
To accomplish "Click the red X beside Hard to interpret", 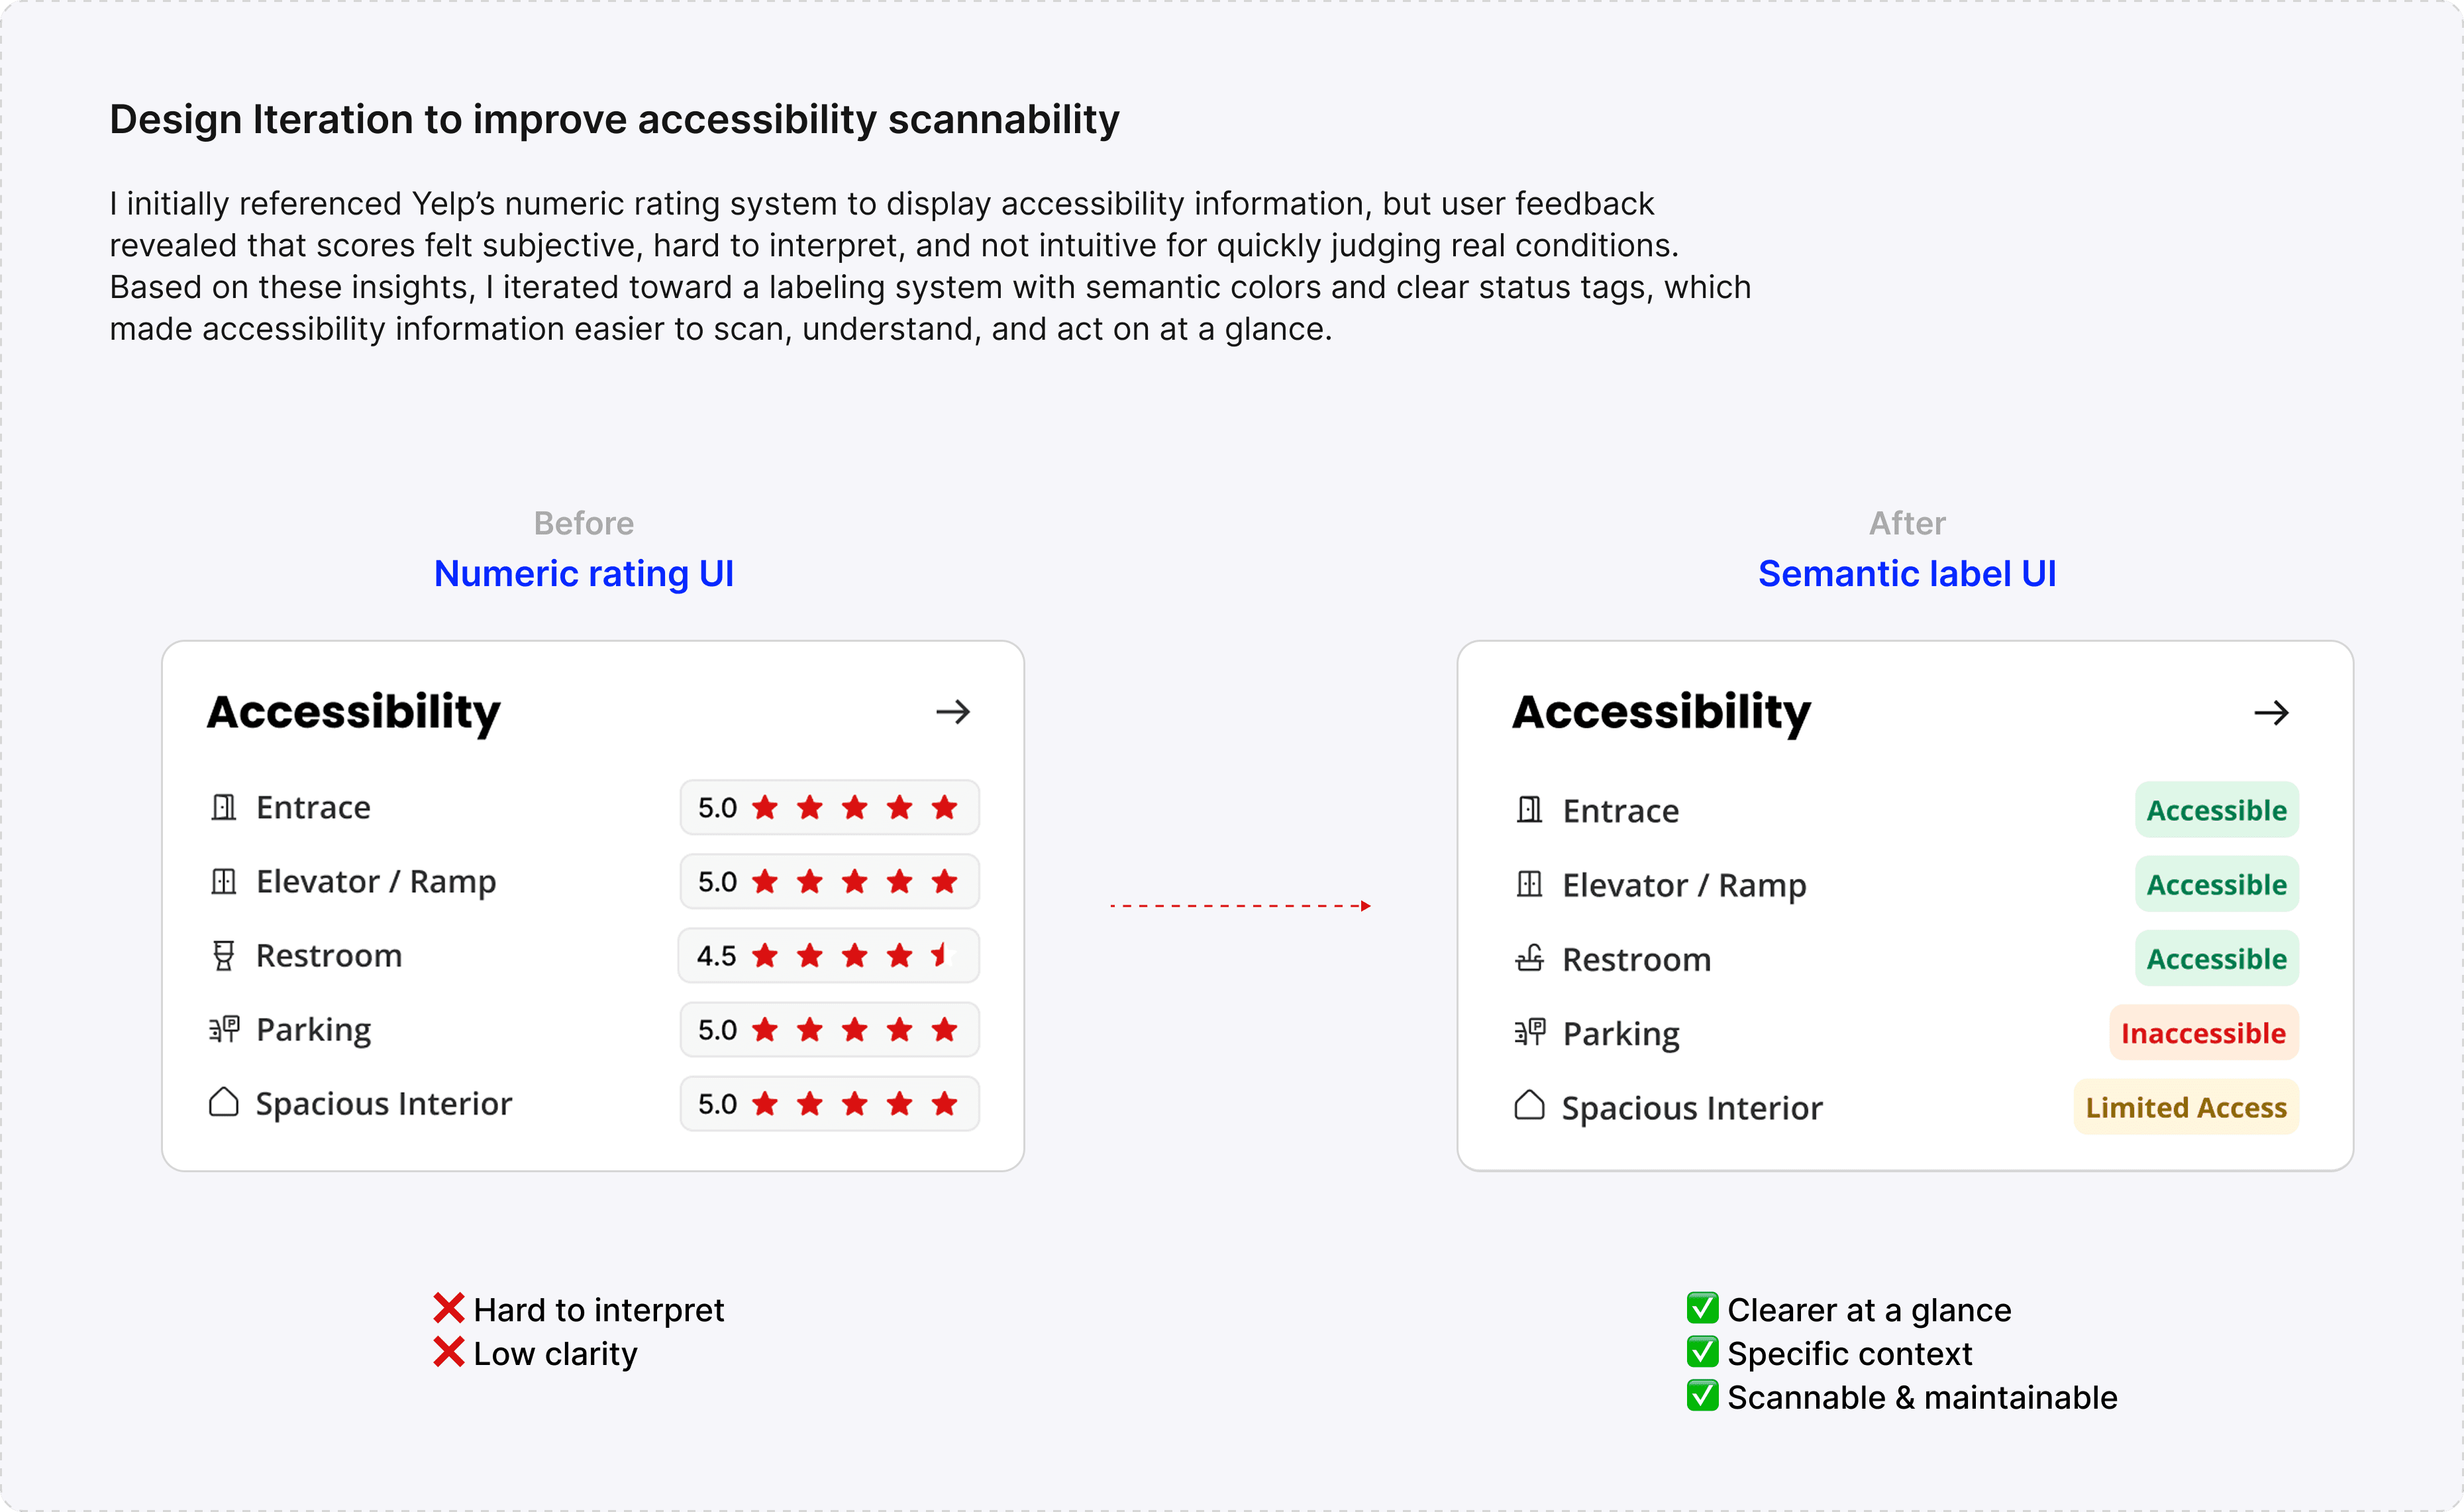I will pyautogui.click(x=449, y=1308).
